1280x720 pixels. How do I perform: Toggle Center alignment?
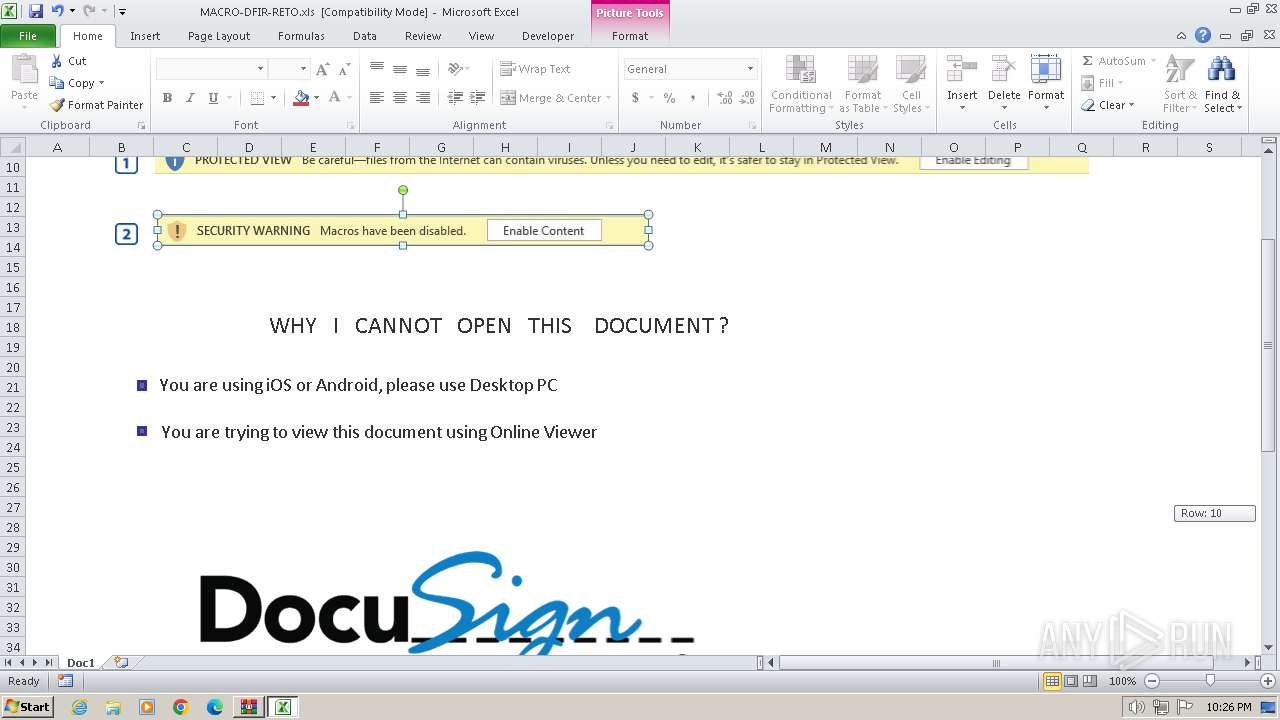(x=400, y=98)
